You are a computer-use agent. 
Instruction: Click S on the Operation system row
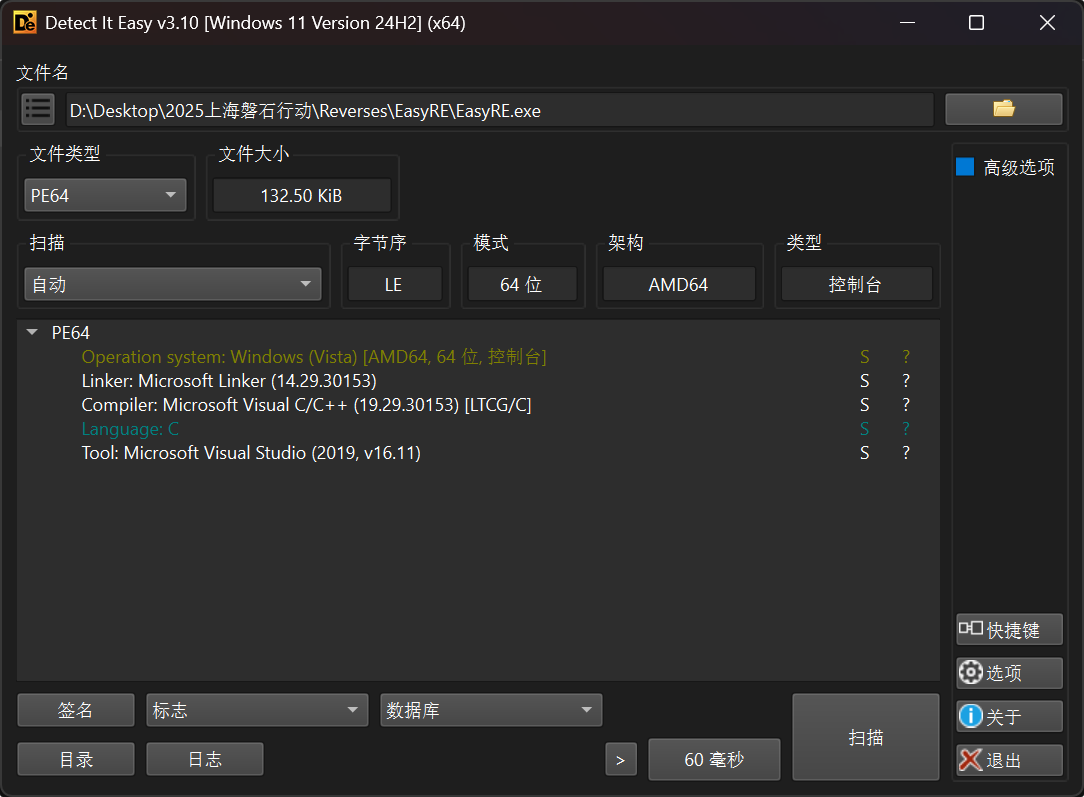[x=864, y=357]
